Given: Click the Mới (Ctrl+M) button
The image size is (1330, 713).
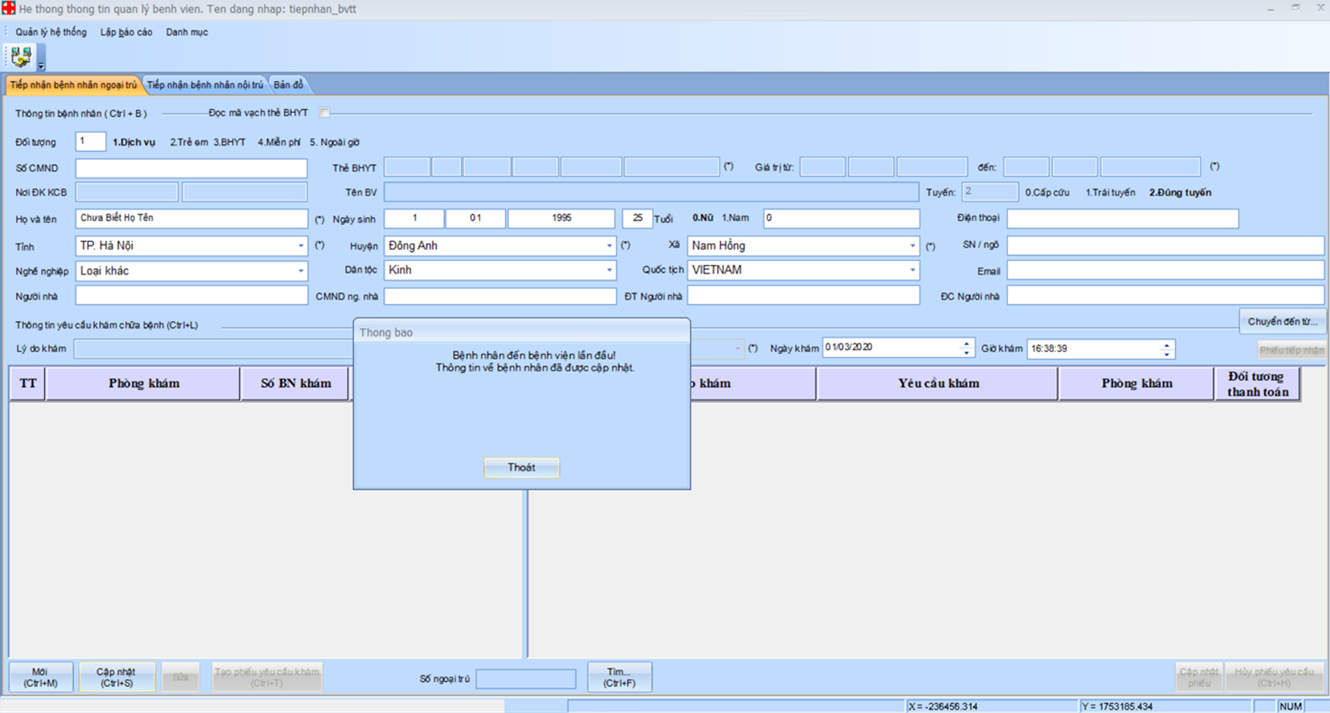Looking at the screenshot, I should click(40, 677).
